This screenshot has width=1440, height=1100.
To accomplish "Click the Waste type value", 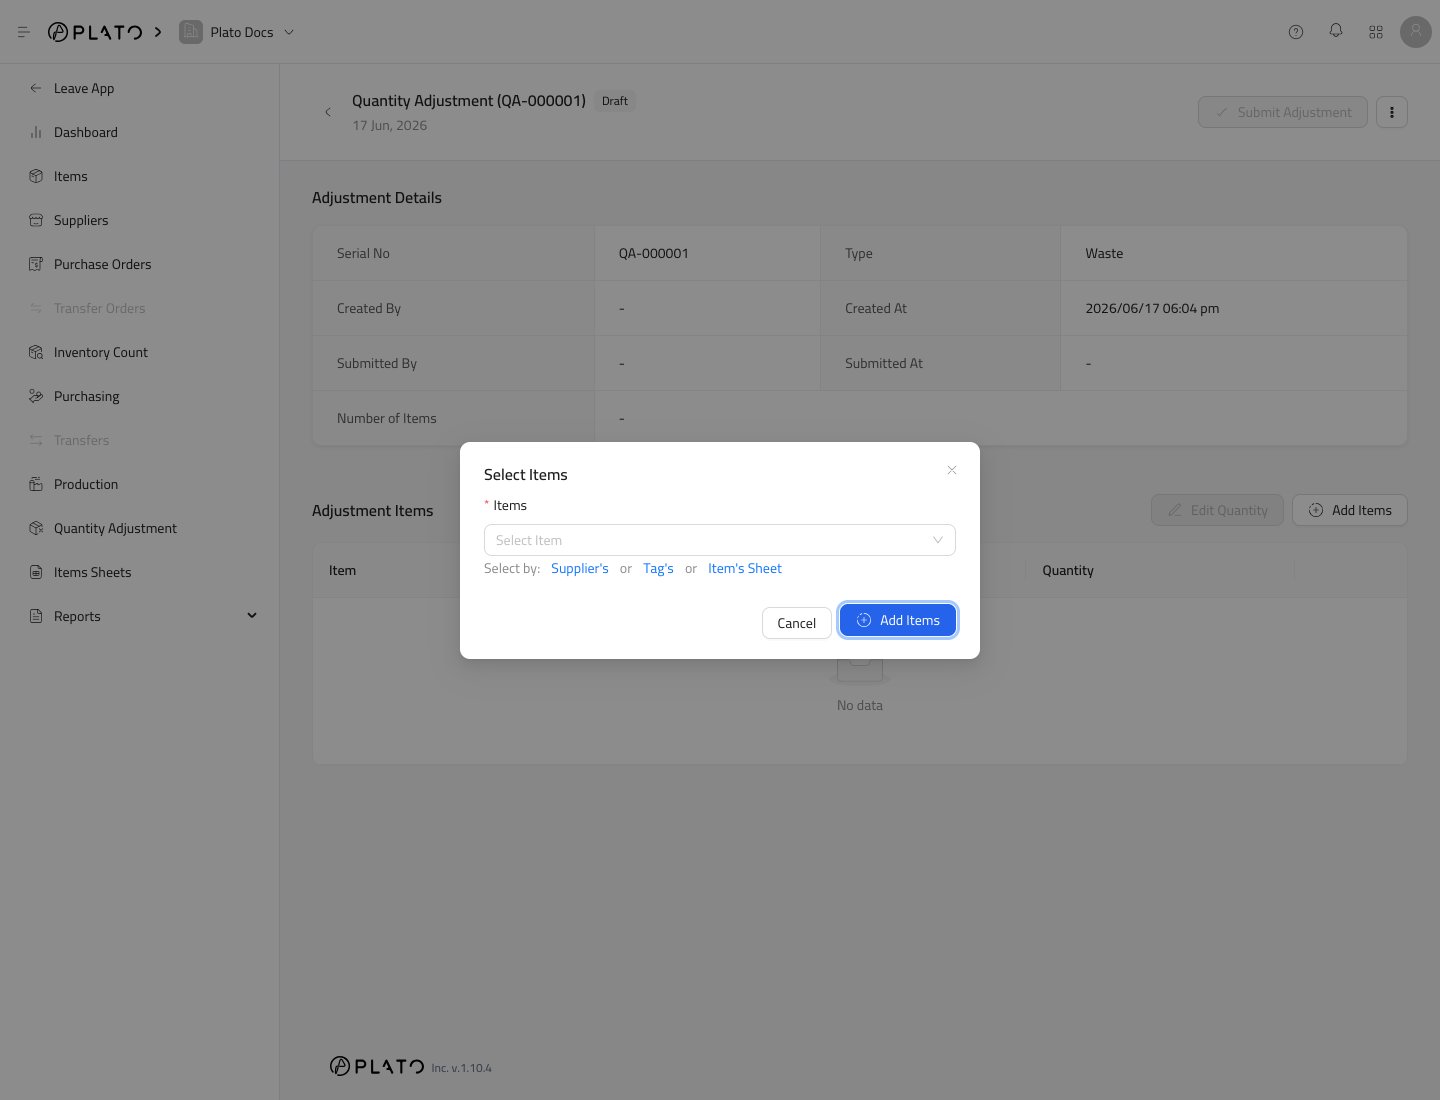I will pos(1104,253).
